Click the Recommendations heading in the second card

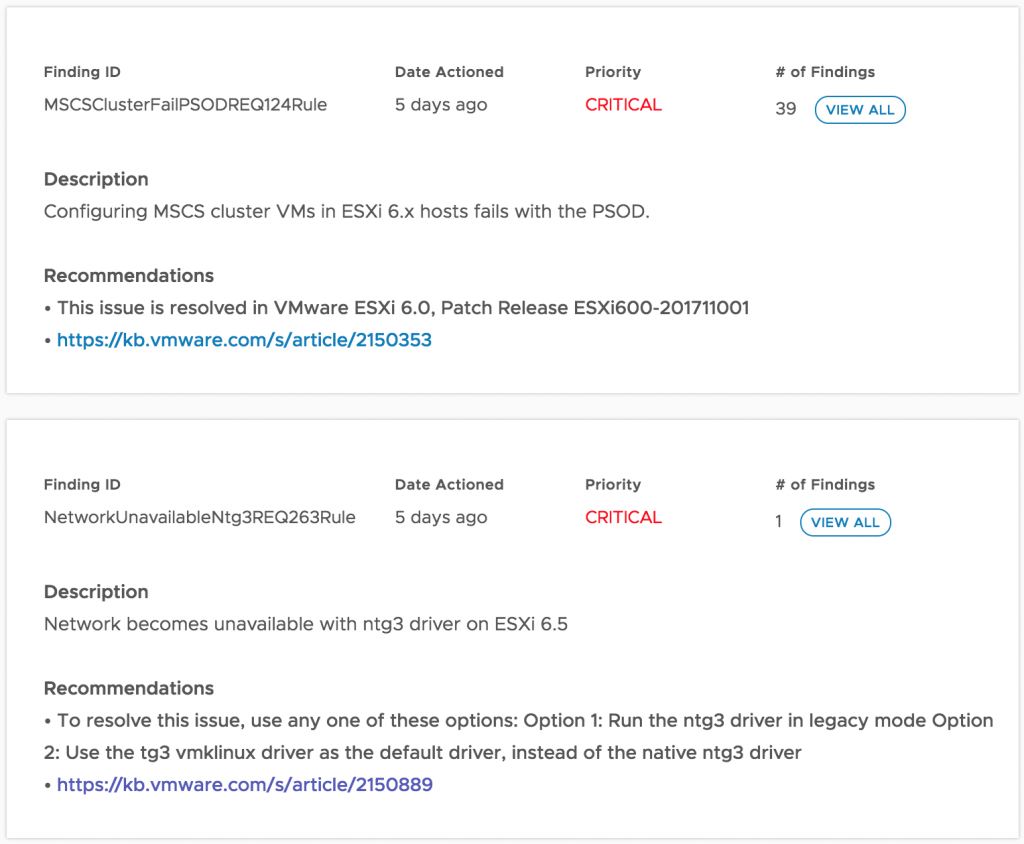click(x=129, y=689)
